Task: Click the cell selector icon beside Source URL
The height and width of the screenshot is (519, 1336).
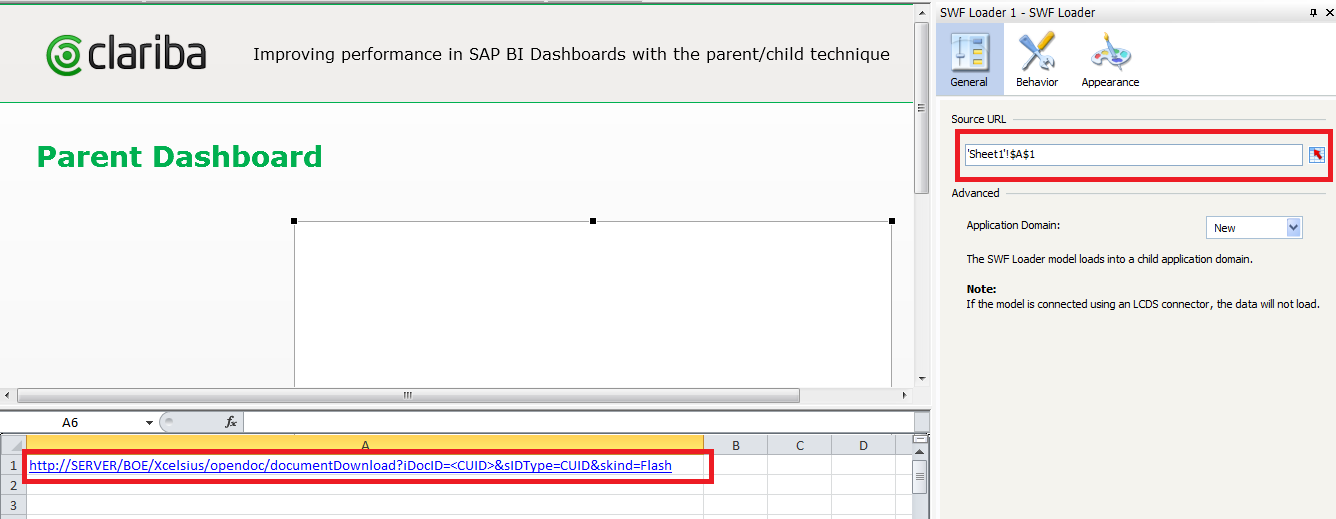Action: tap(1317, 155)
